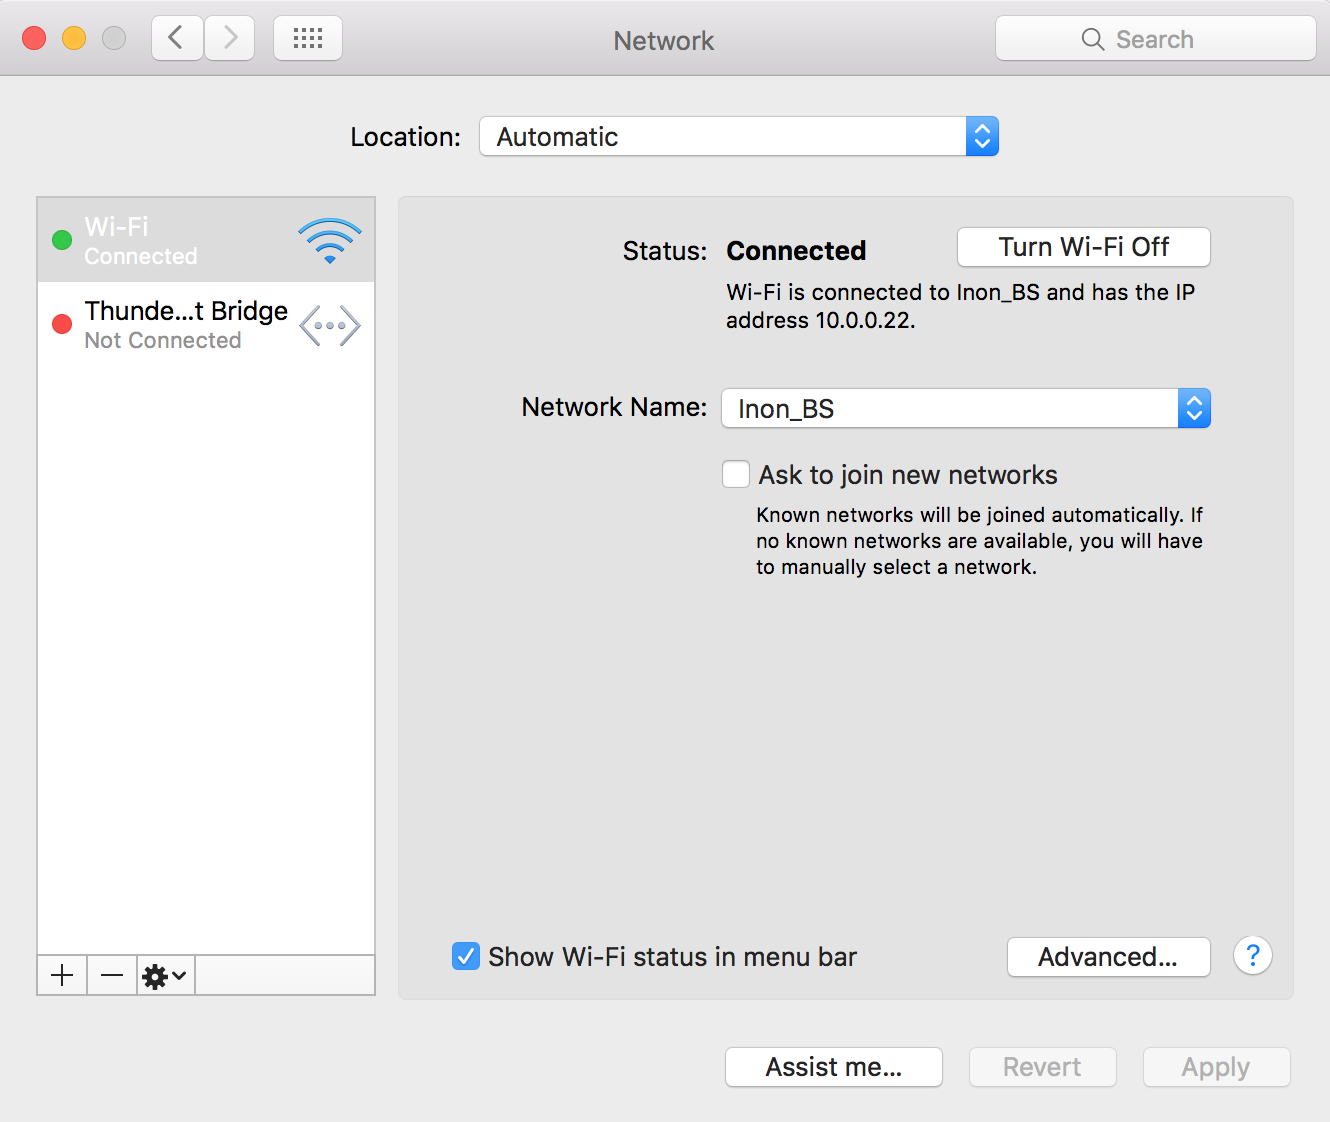Add a new network service with the plus icon
This screenshot has height=1122, width=1330.
(61, 975)
